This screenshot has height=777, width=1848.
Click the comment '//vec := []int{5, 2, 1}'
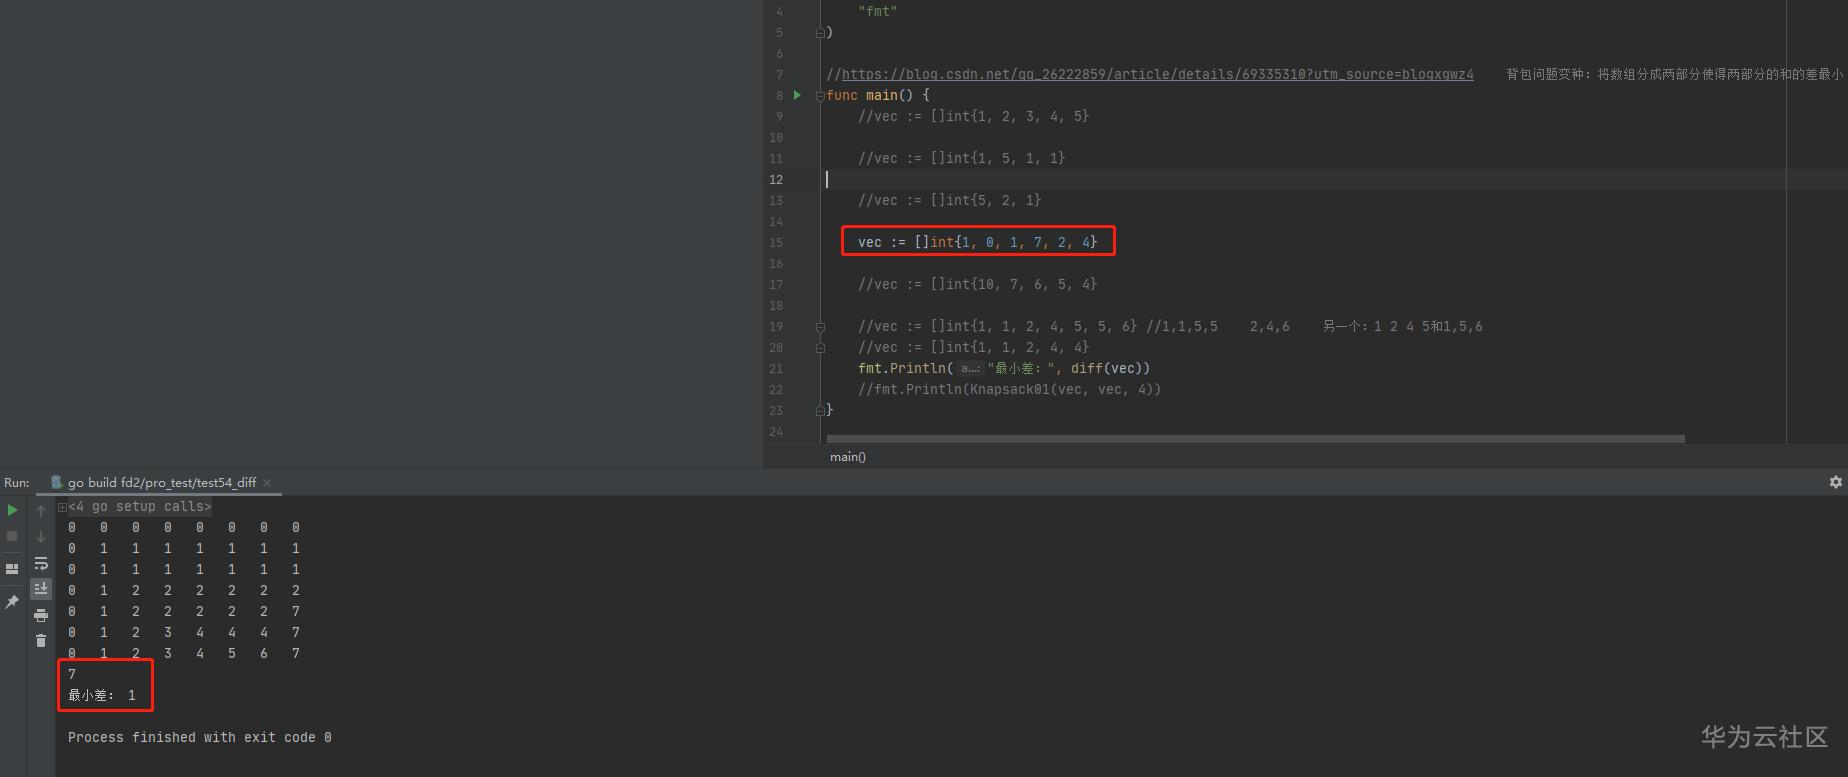tap(949, 200)
